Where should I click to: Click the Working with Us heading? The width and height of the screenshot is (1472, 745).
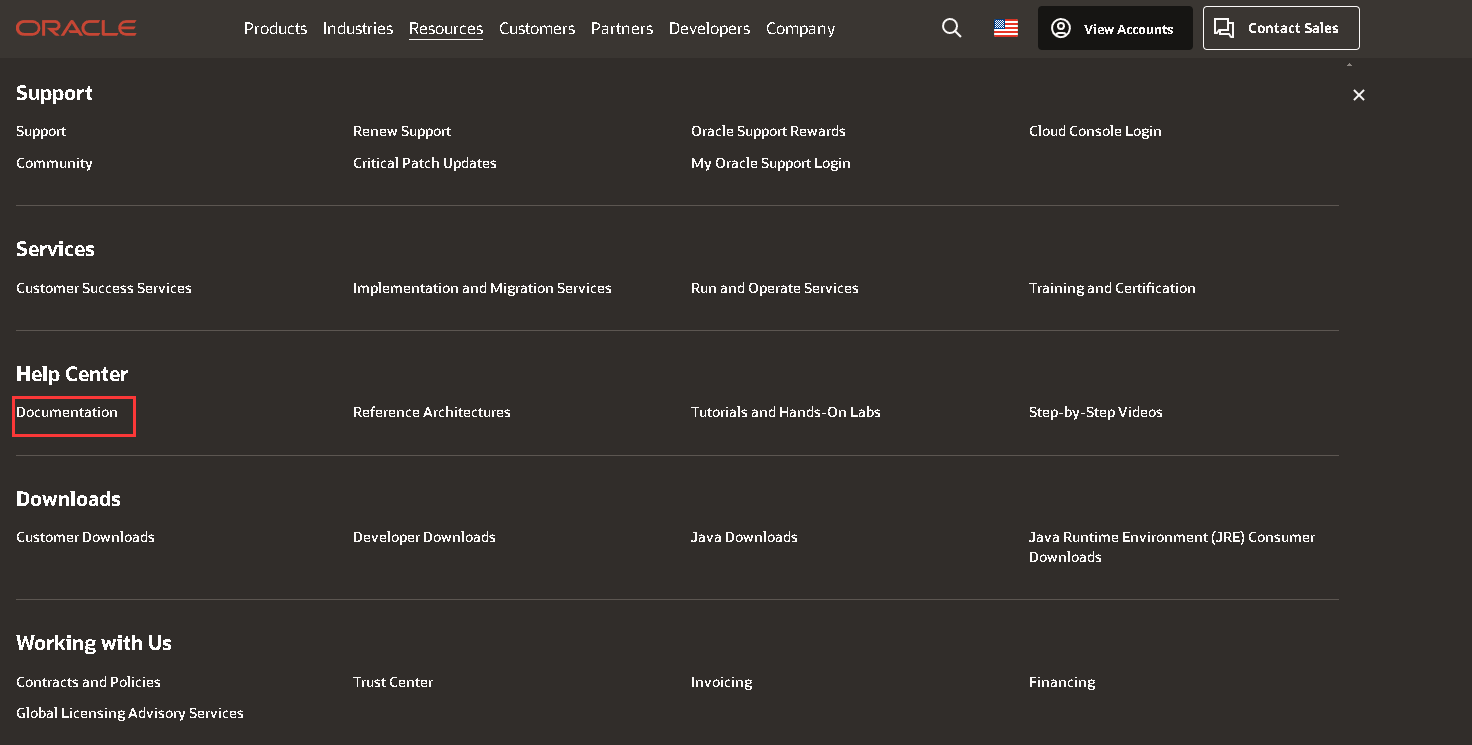(x=94, y=643)
